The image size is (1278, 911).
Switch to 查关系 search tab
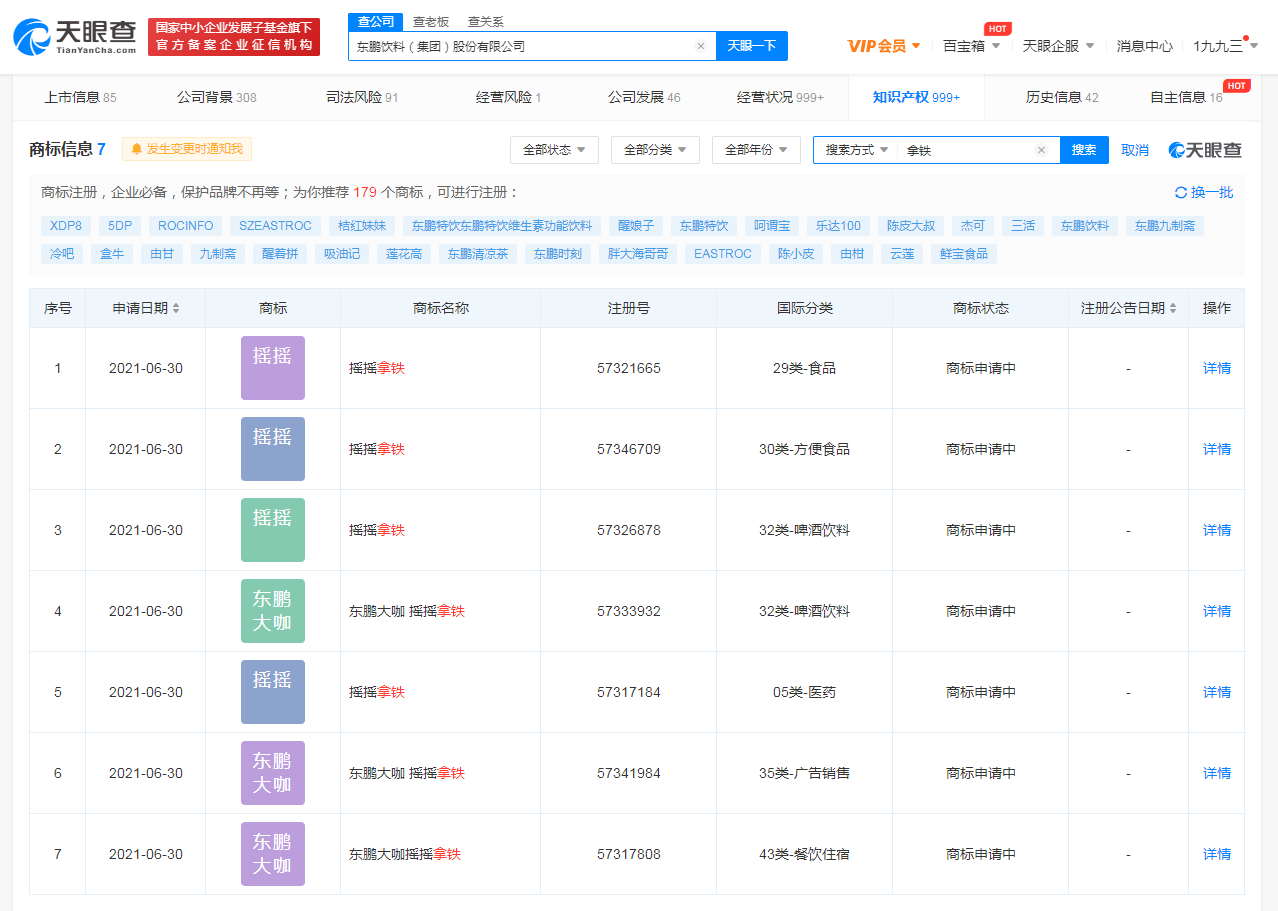486,21
